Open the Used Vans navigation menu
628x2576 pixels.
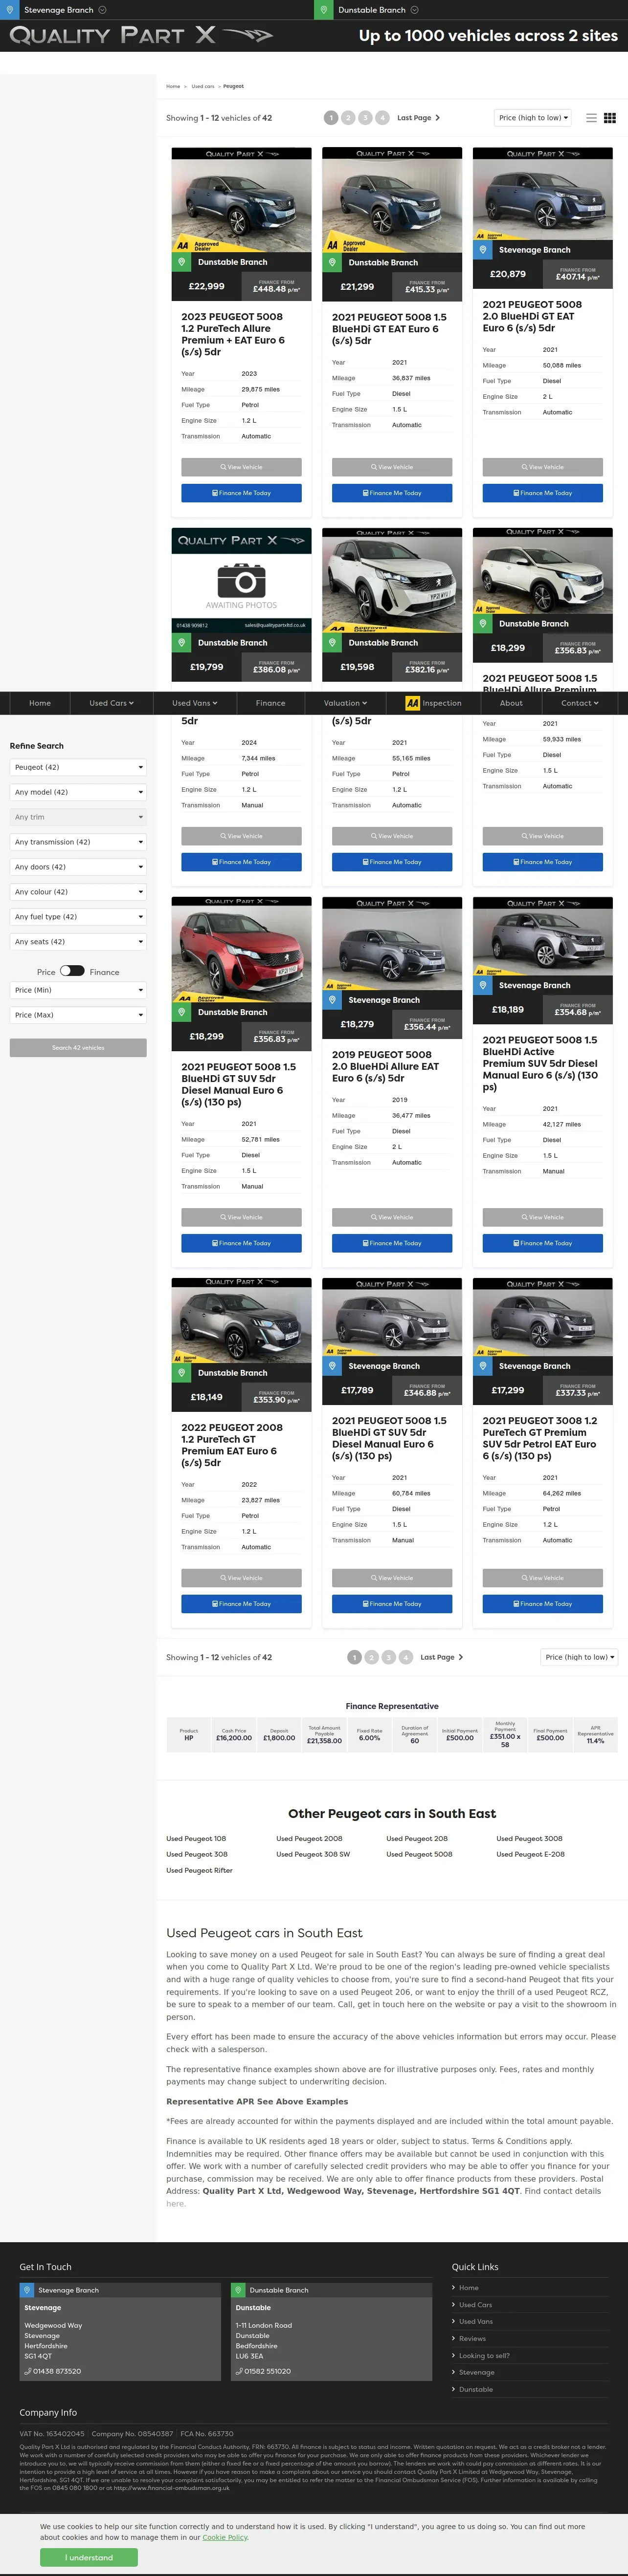coord(194,703)
